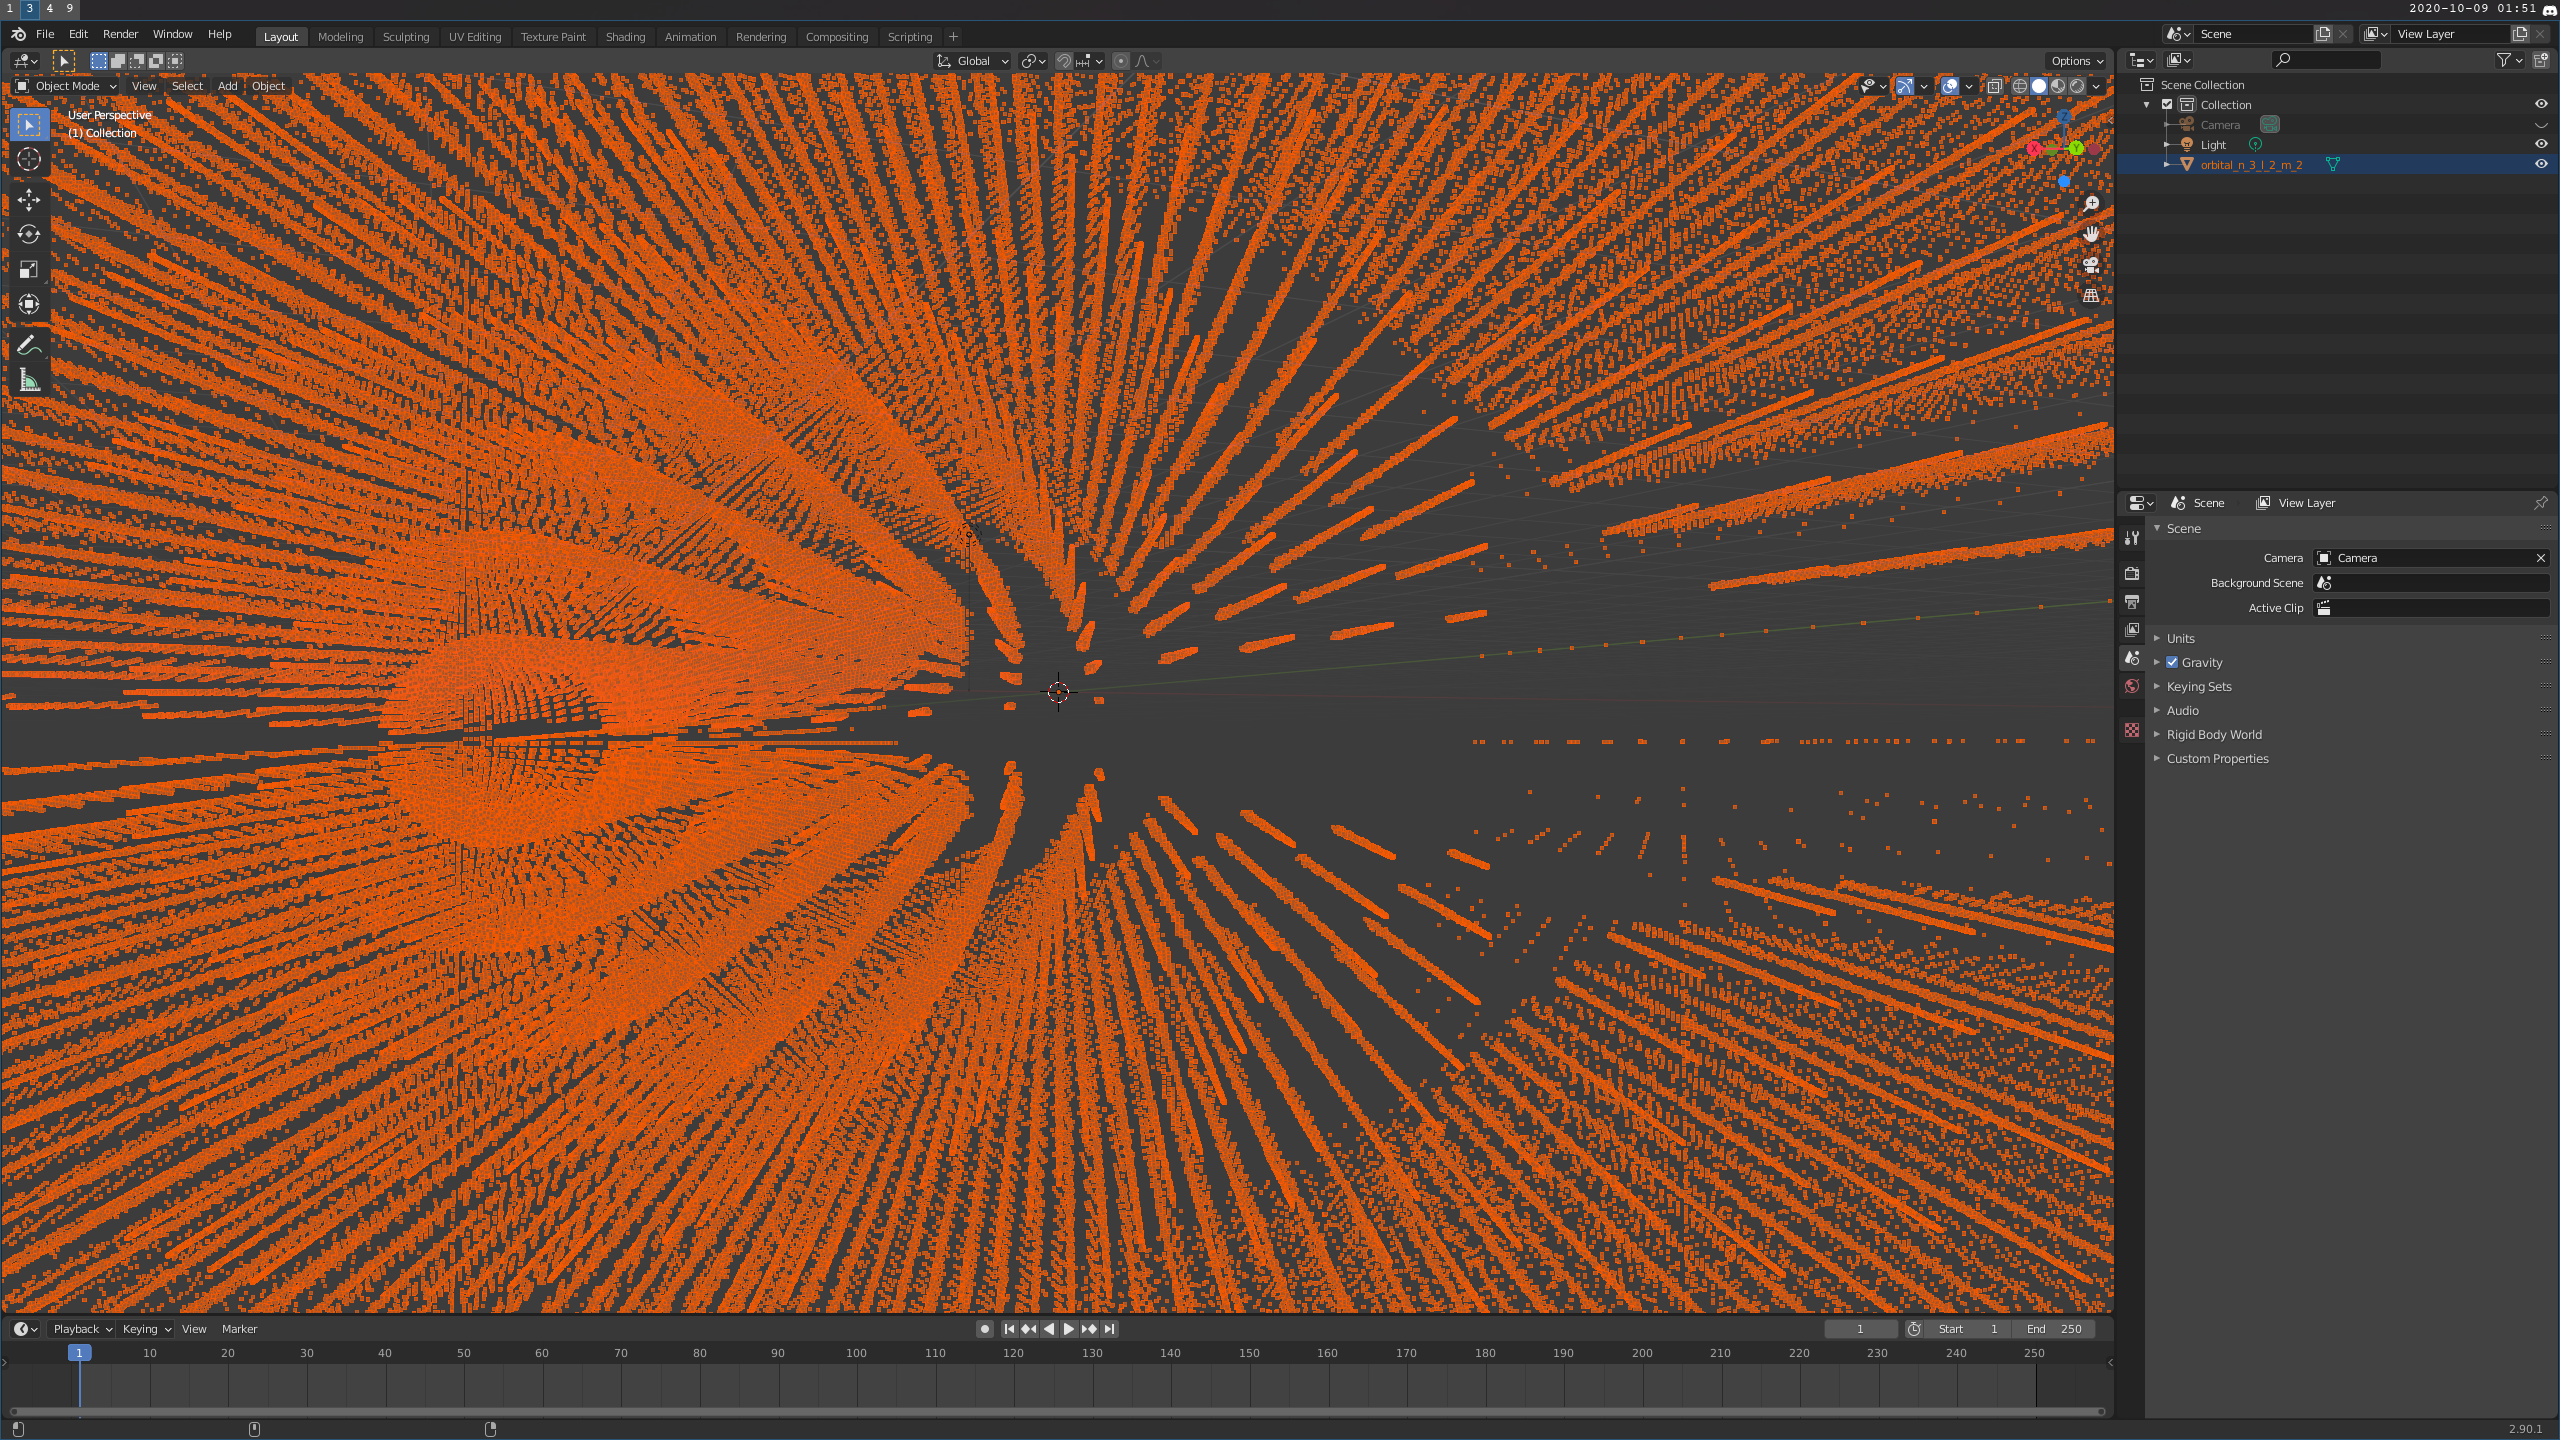Toggle snapping magnet in header
The width and height of the screenshot is (2560, 1440).
point(1064,61)
